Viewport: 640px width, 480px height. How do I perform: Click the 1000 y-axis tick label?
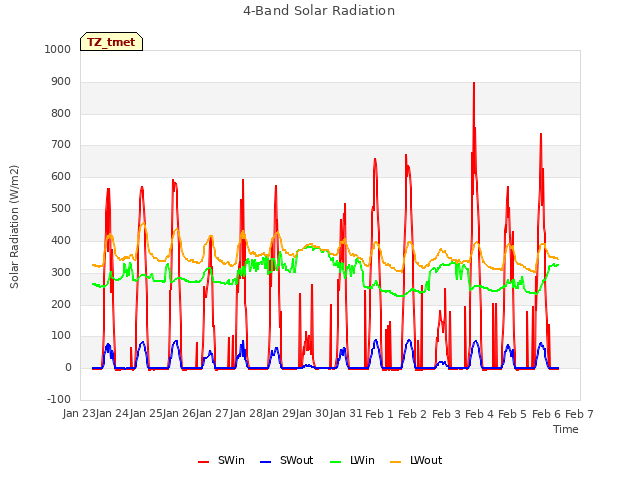coord(58,49)
